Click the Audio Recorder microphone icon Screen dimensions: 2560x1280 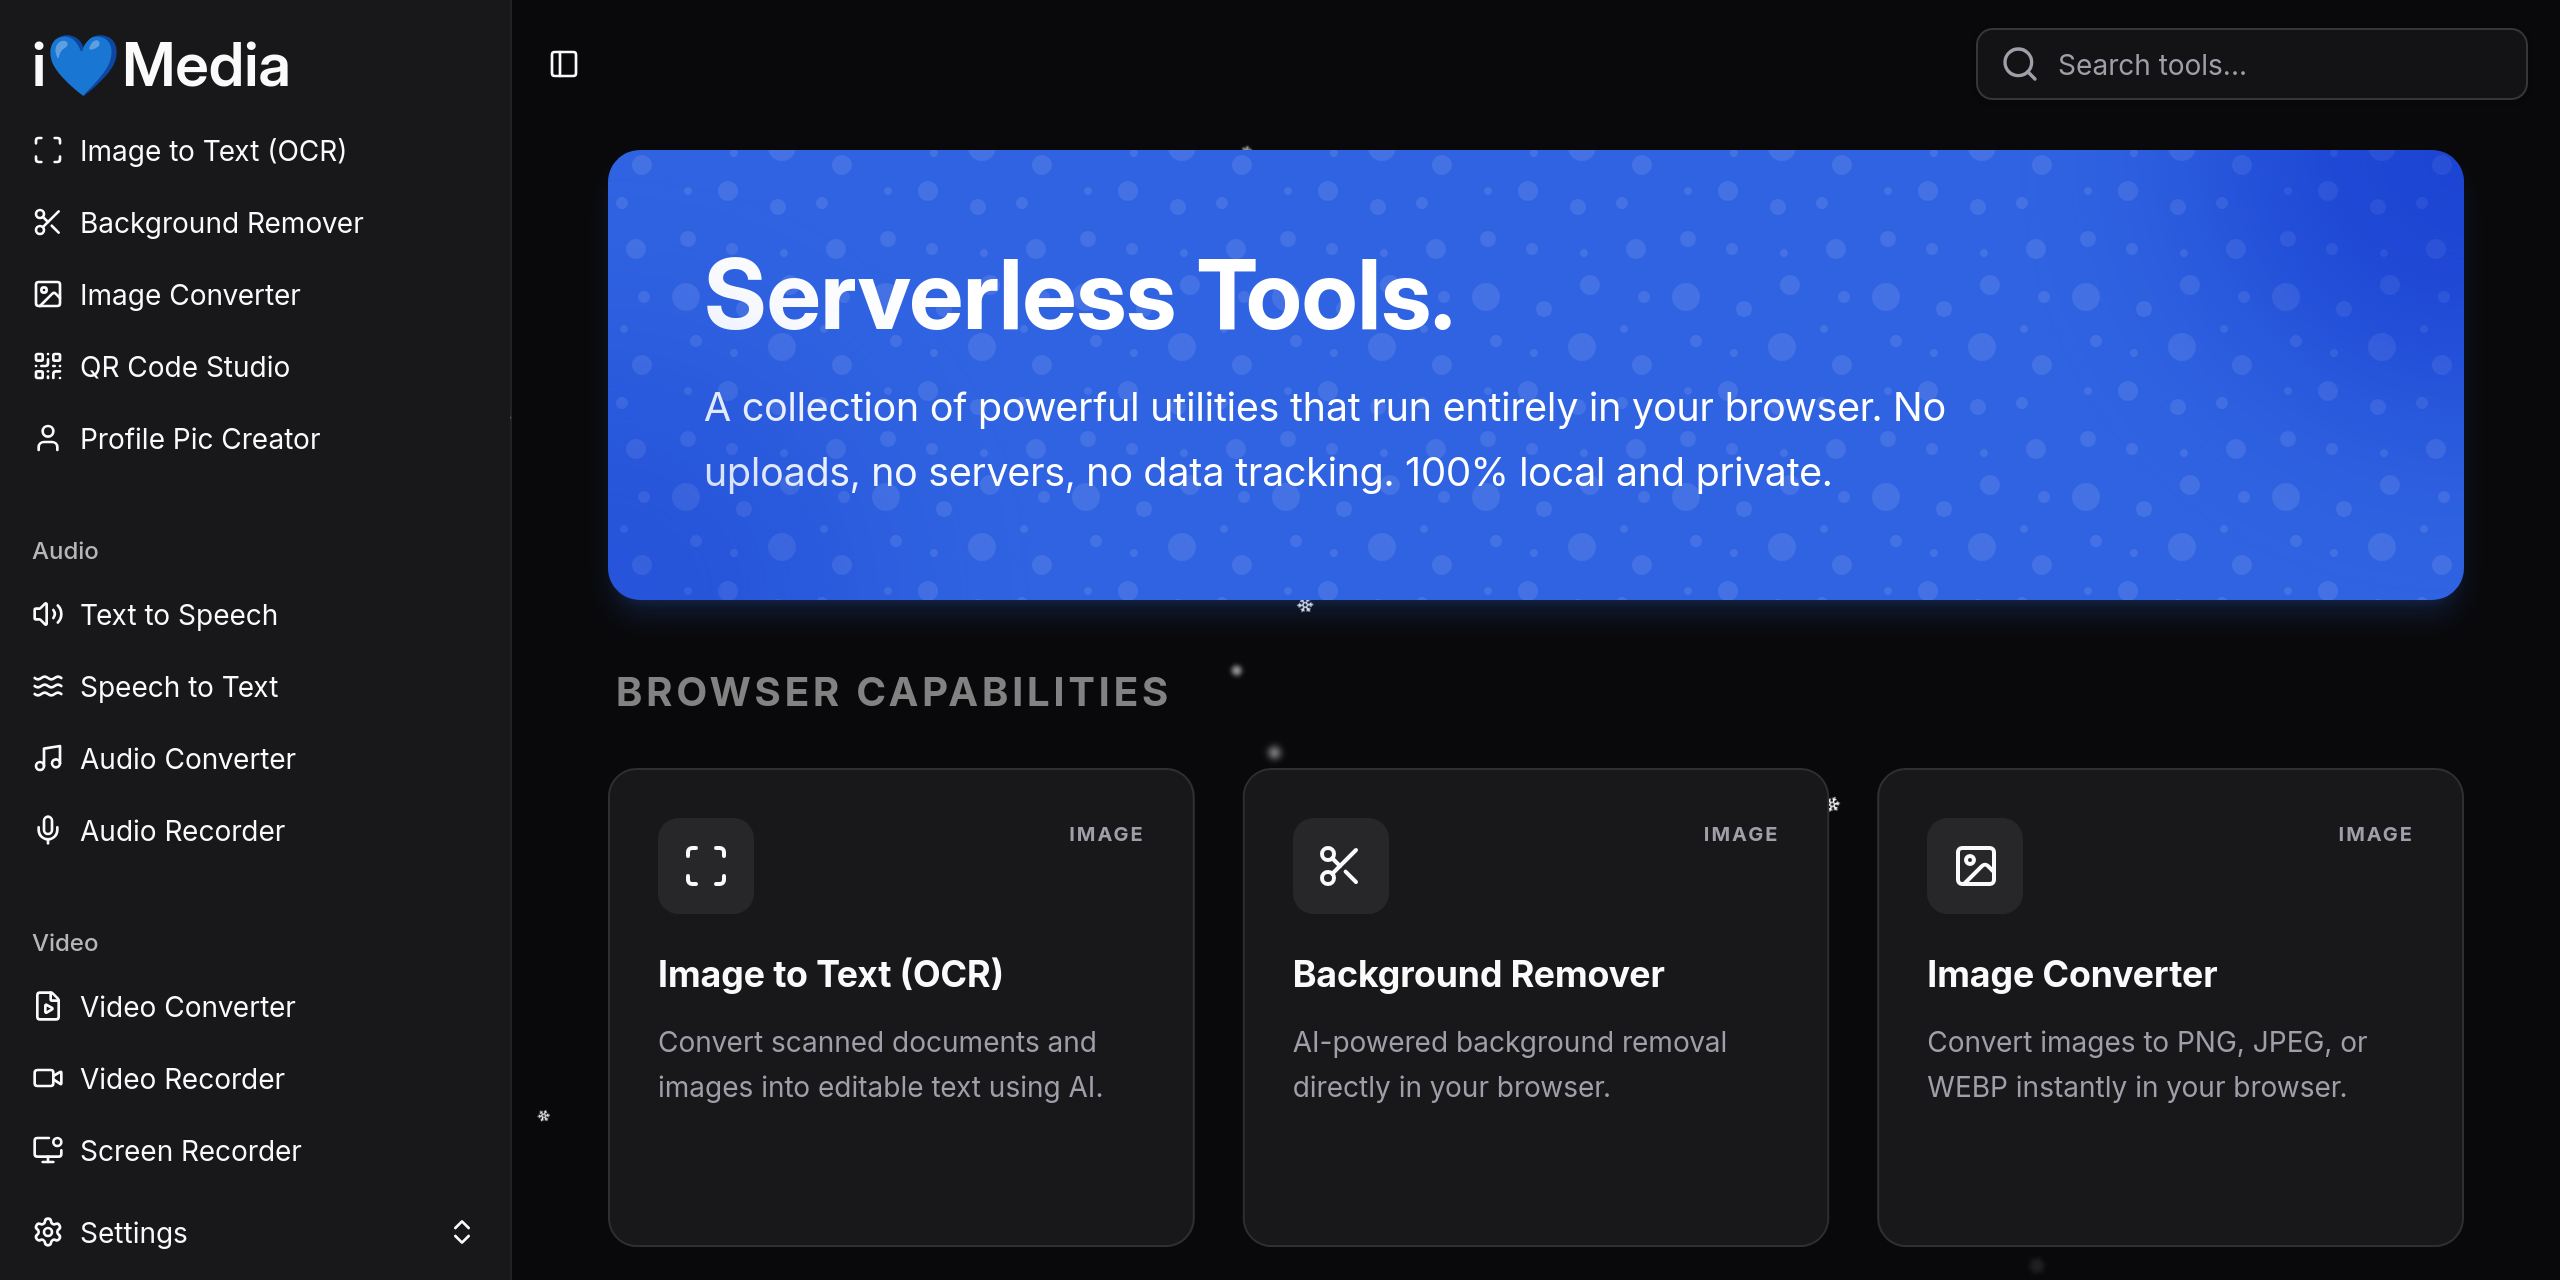[47, 830]
